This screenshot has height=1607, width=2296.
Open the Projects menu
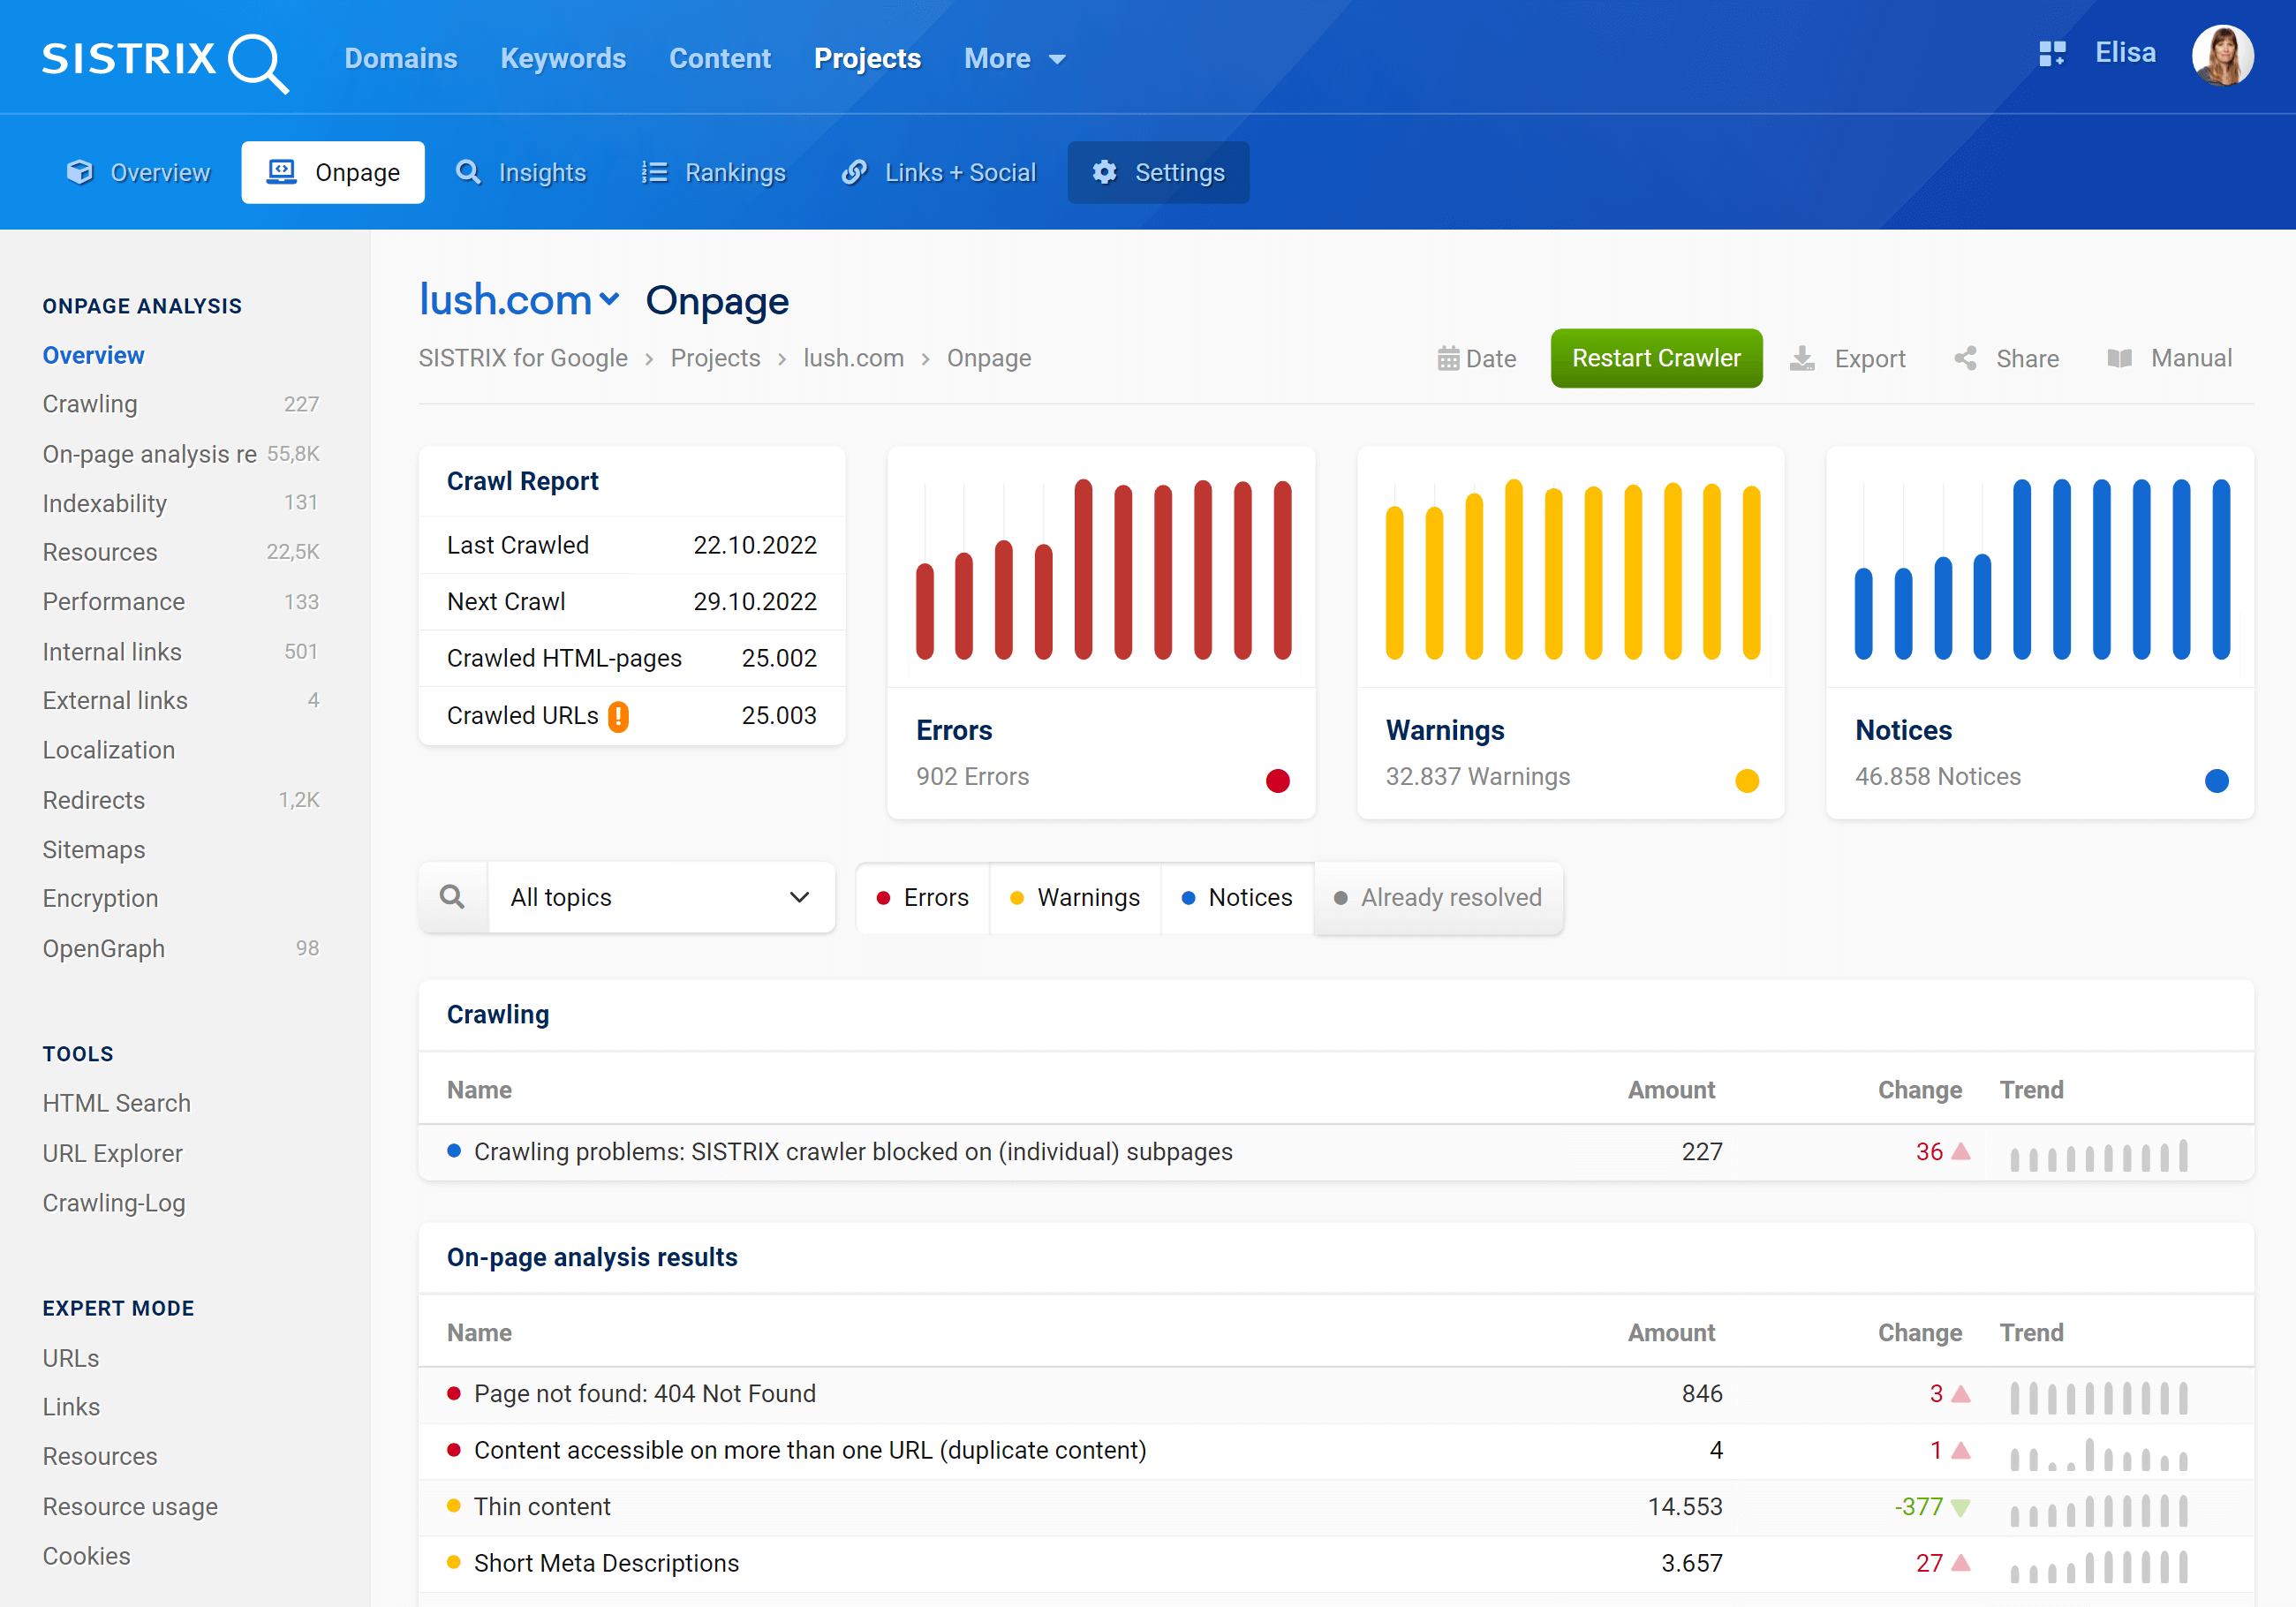[868, 59]
